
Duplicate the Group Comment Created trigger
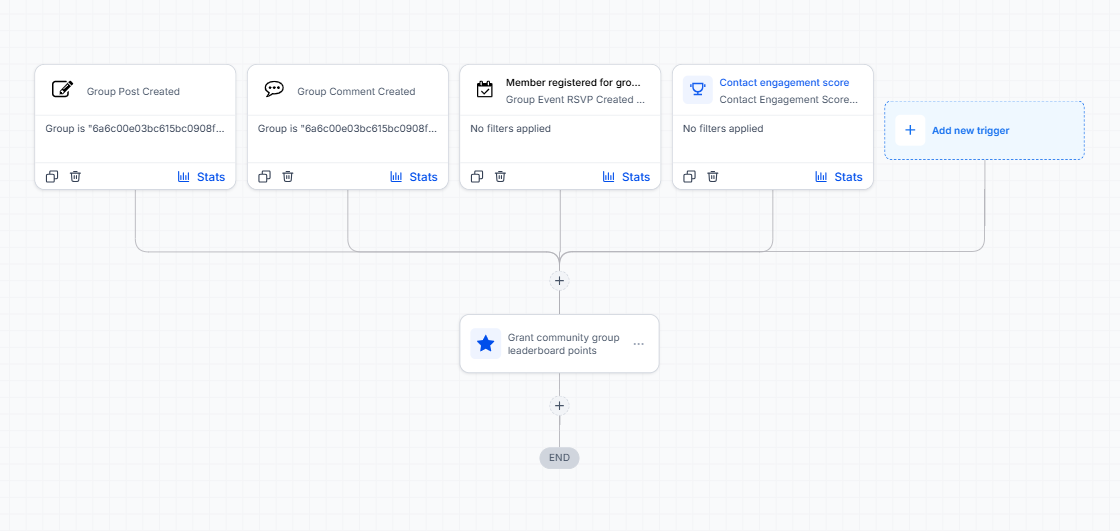click(264, 177)
